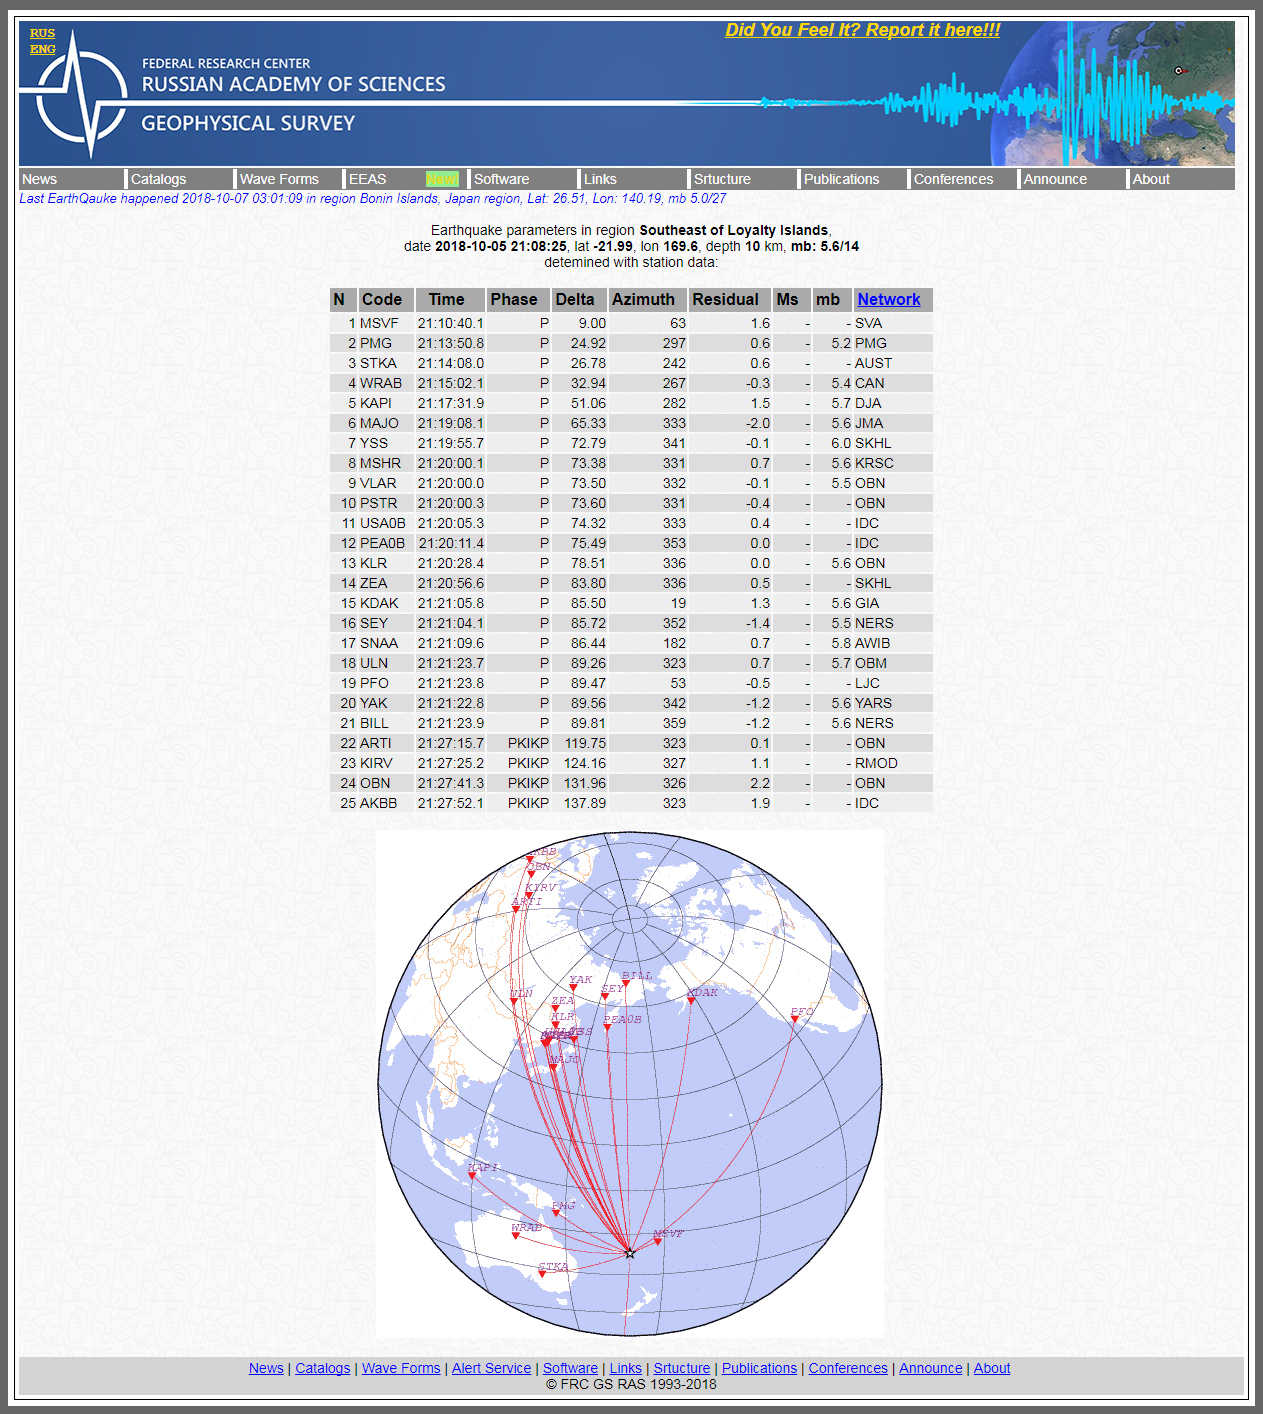This screenshot has width=1263, height=1414.
Task: Open the footer Wave Forms link
Action: coord(401,1368)
